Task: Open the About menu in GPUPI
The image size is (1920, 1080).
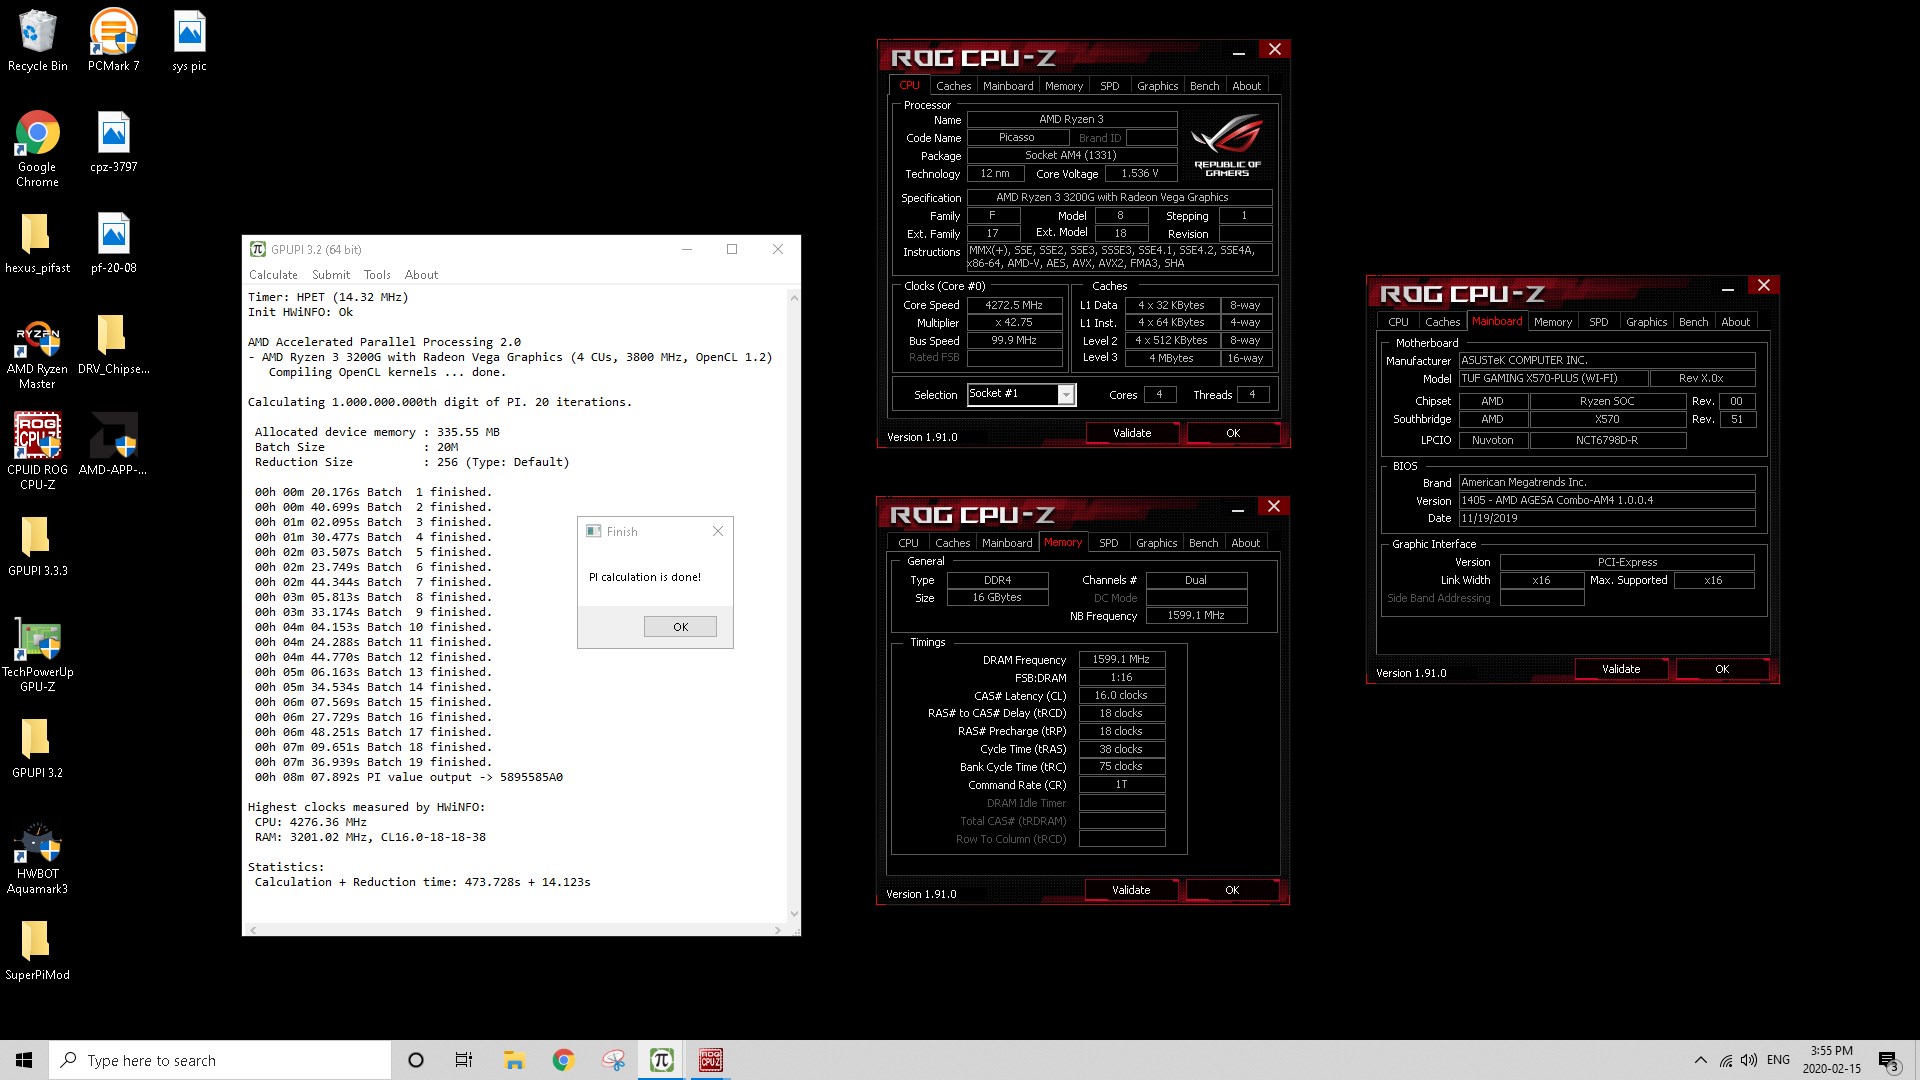Action: (421, 275)
